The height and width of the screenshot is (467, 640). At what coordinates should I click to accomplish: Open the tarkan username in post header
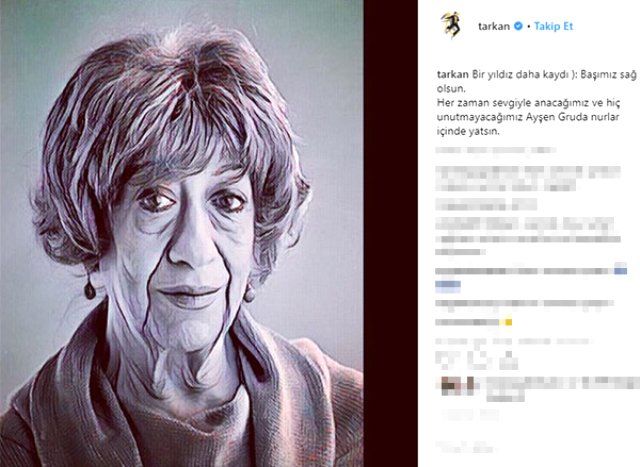494,27
